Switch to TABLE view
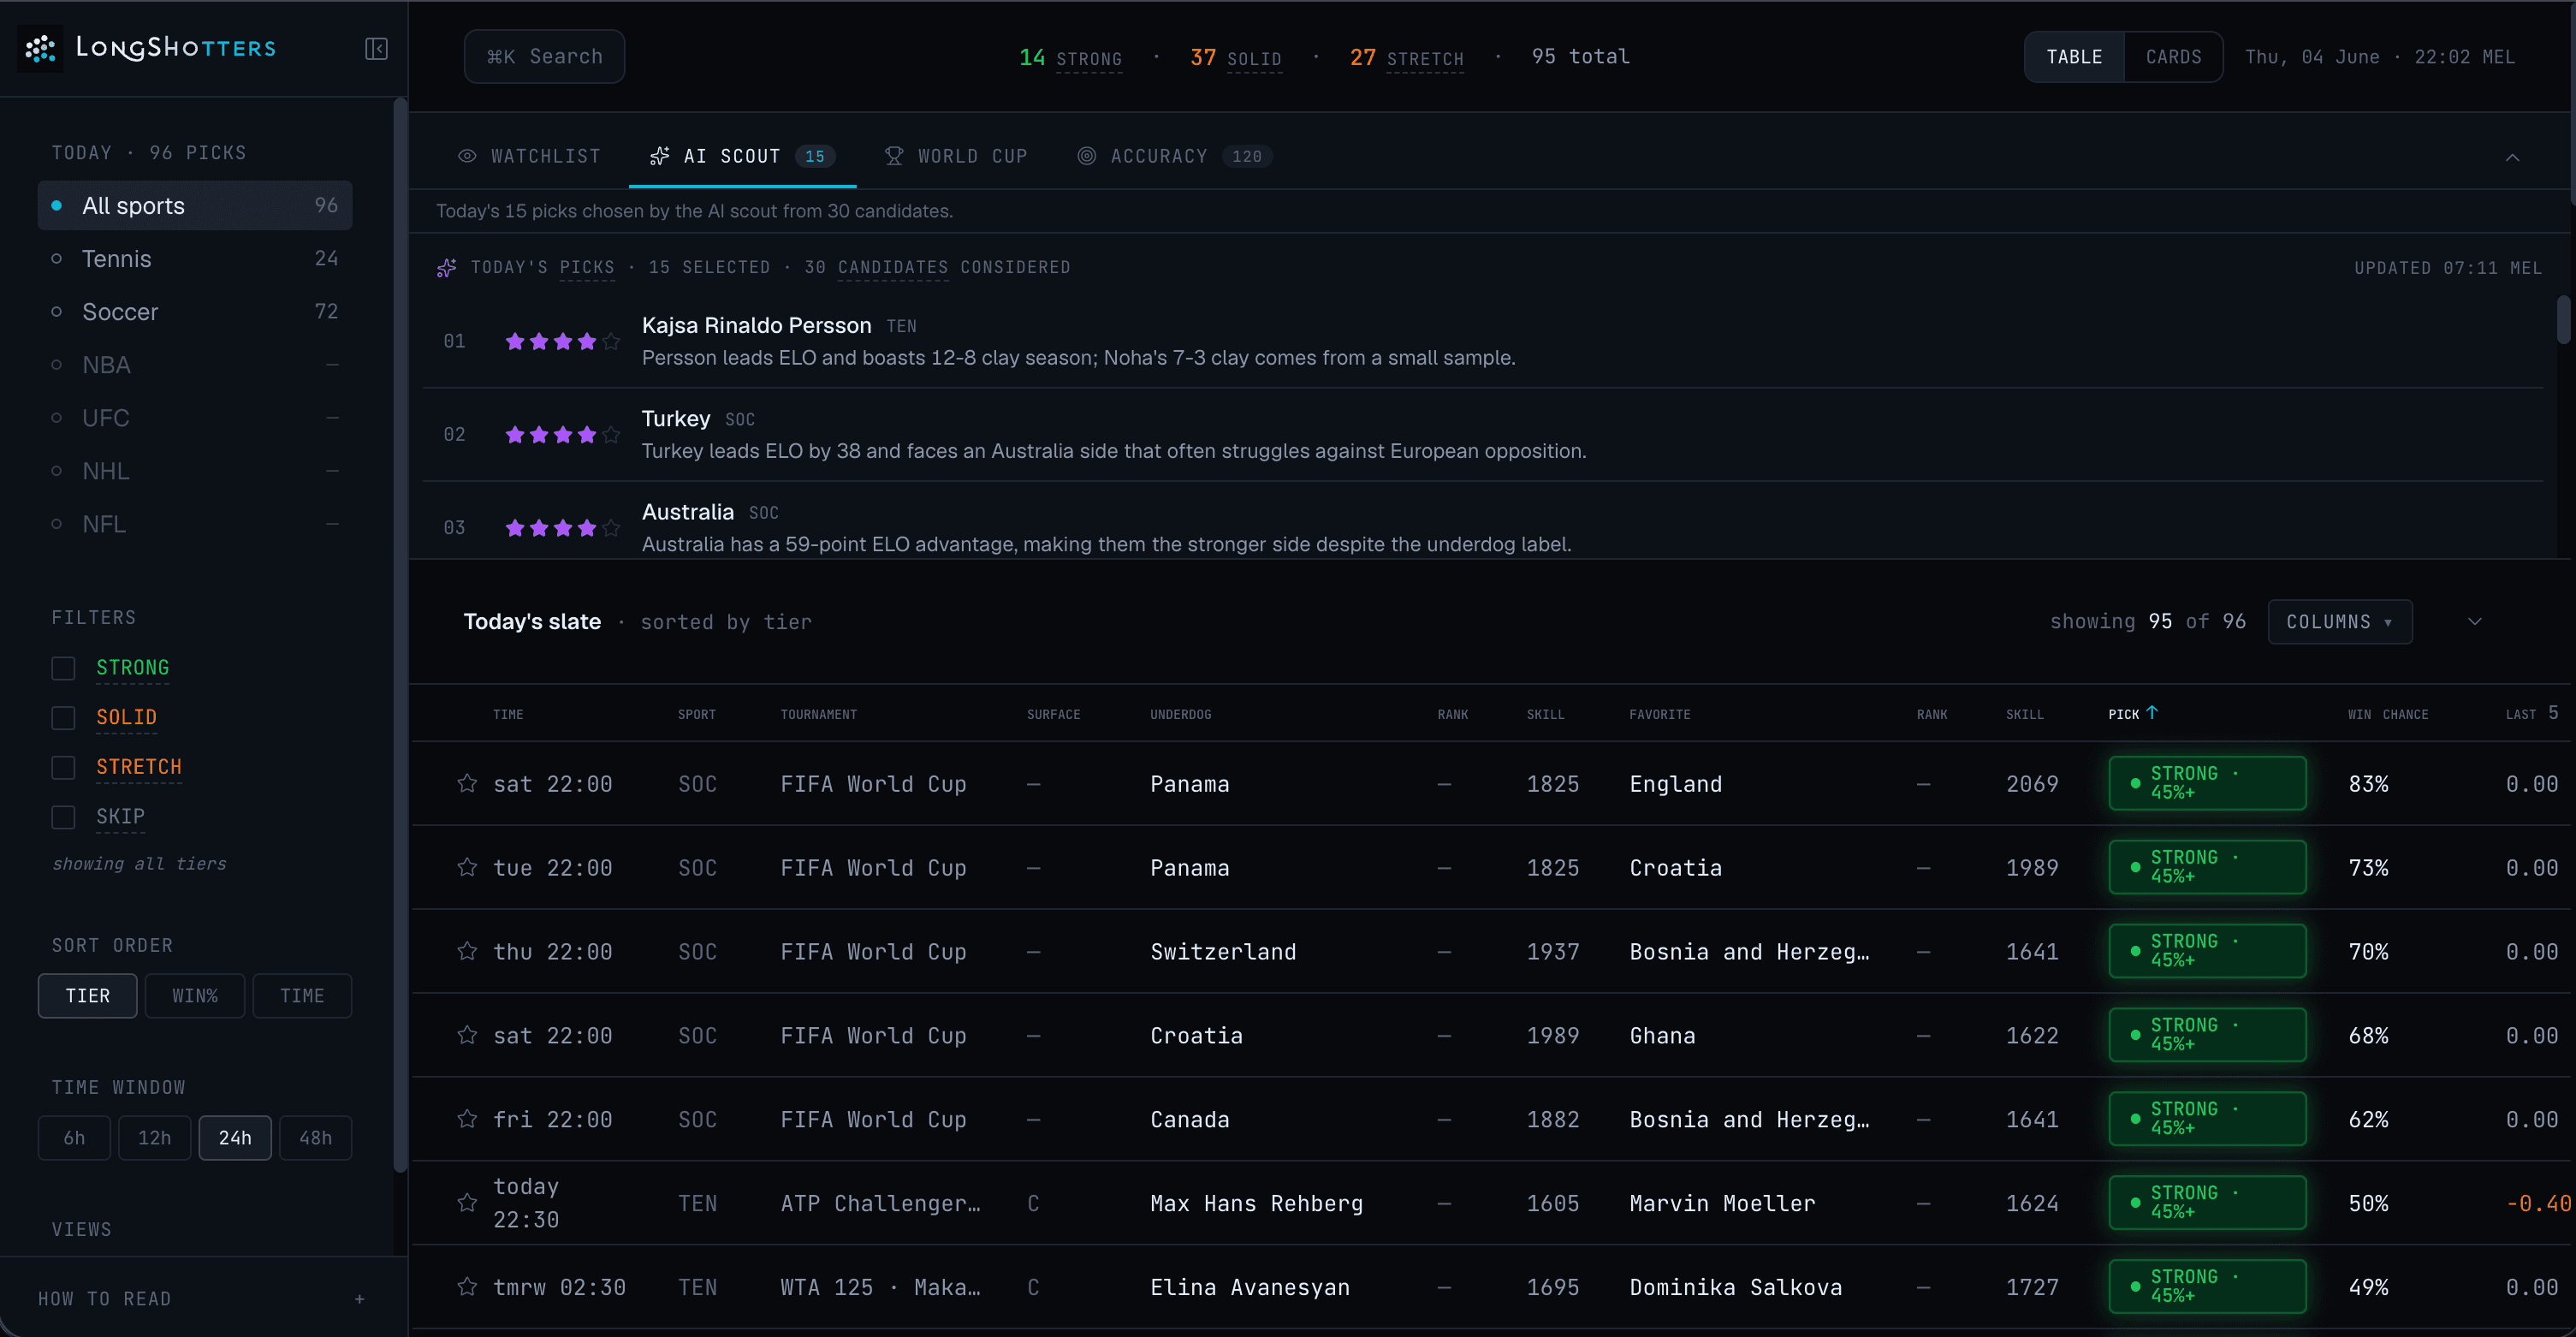This screenshot has height=1337, width=2576. pos(2074,57)
